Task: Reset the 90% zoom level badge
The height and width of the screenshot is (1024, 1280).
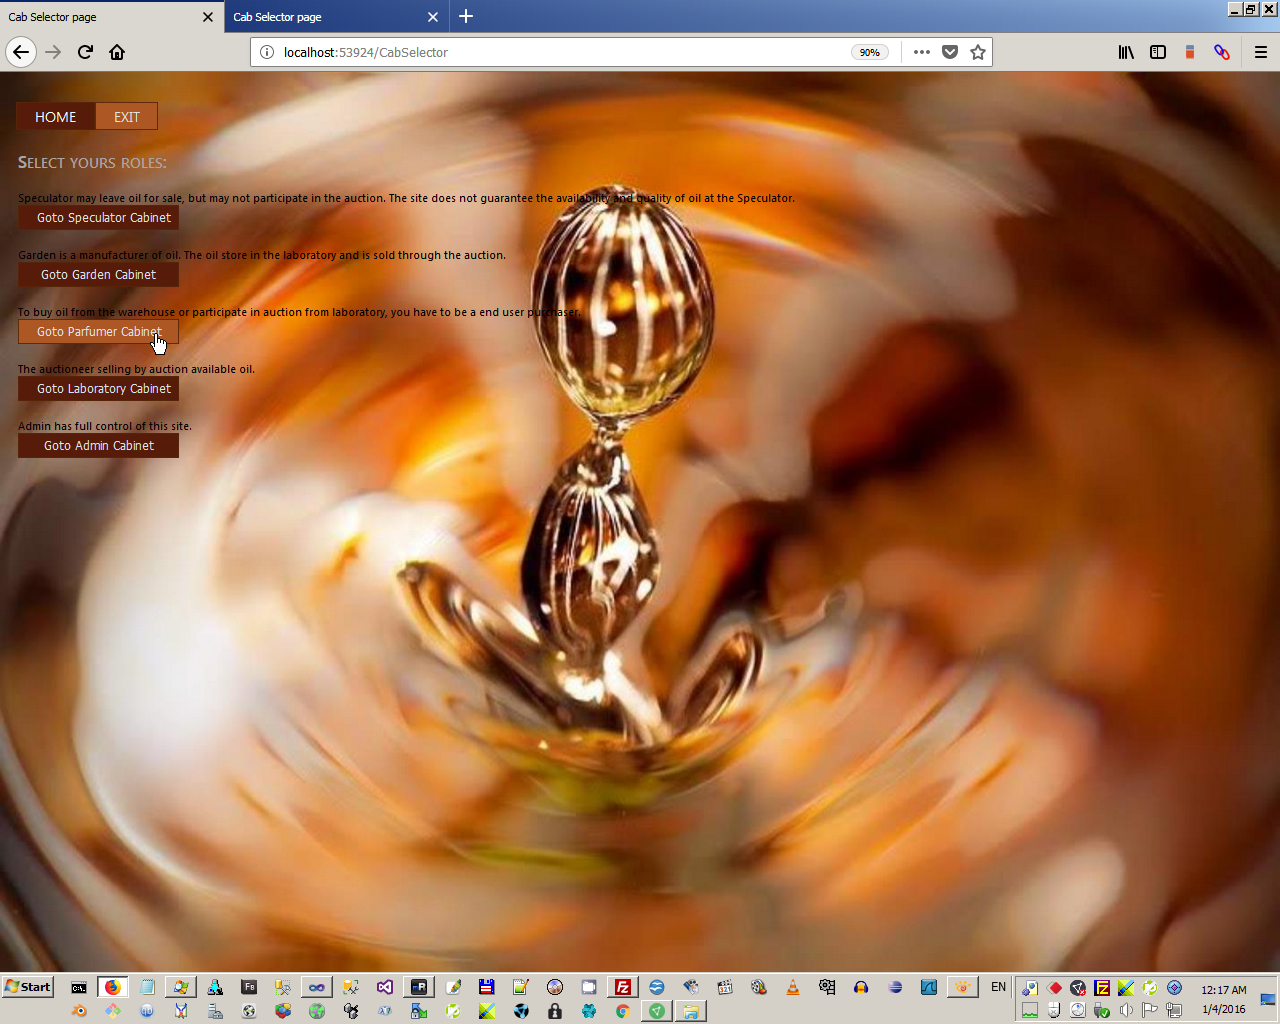Action: (870, 52)
